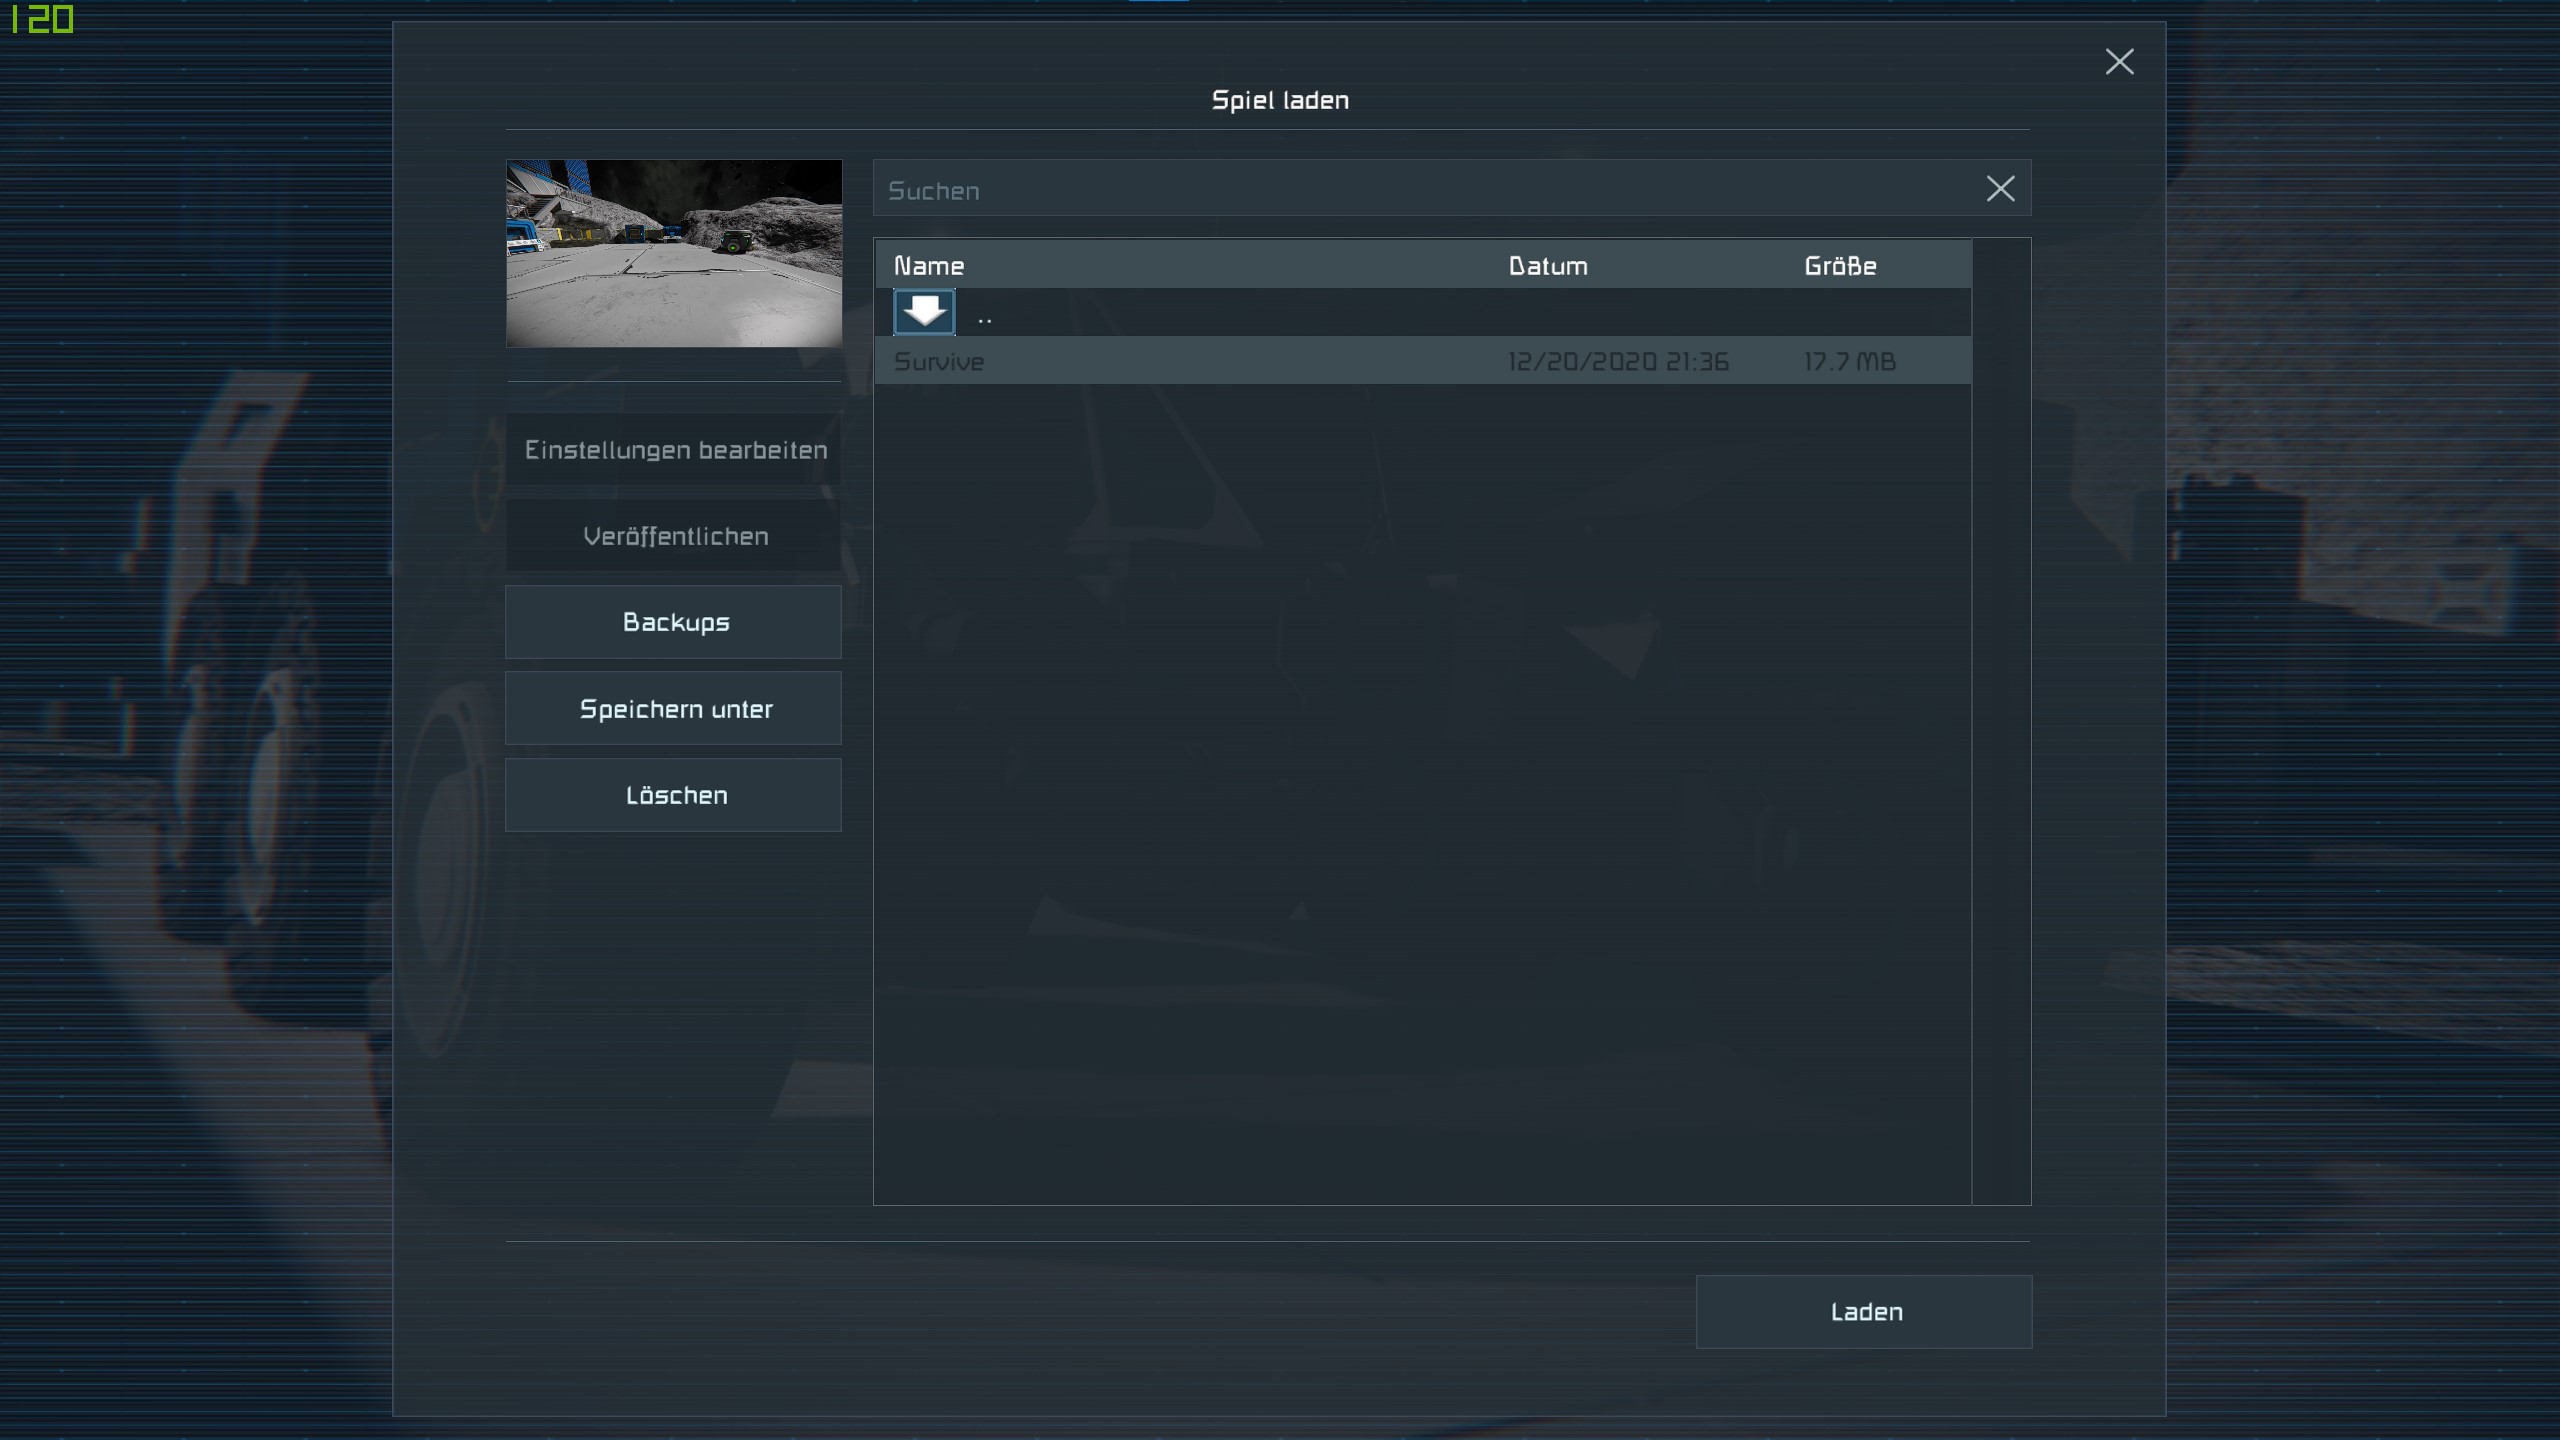Image resolution: width=2560 pixels, height=1440 pixels.
Task: Close the Spiel laden dialog
Action: [2119, 62]
